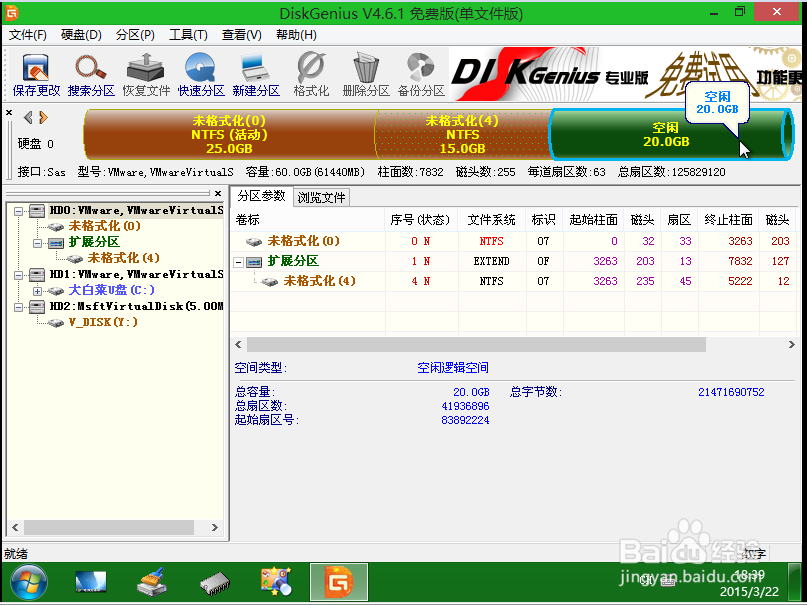Click 新建分区 new partition toolbar icon

(256, 75)
